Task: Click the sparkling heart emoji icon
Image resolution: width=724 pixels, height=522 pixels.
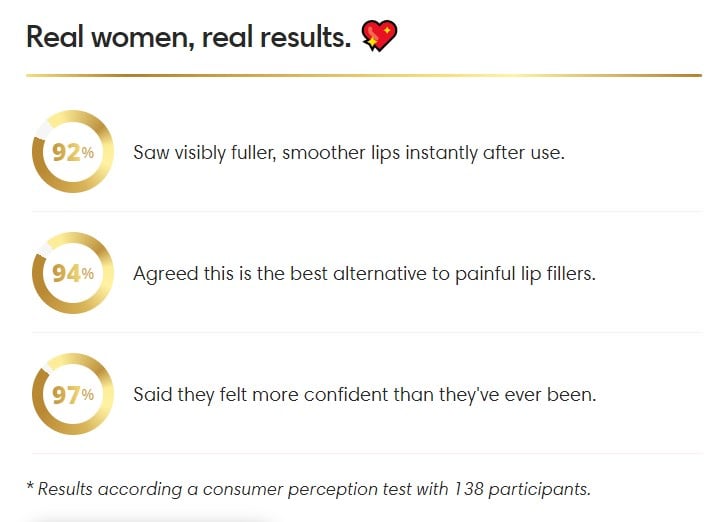Action: (378, 37)
